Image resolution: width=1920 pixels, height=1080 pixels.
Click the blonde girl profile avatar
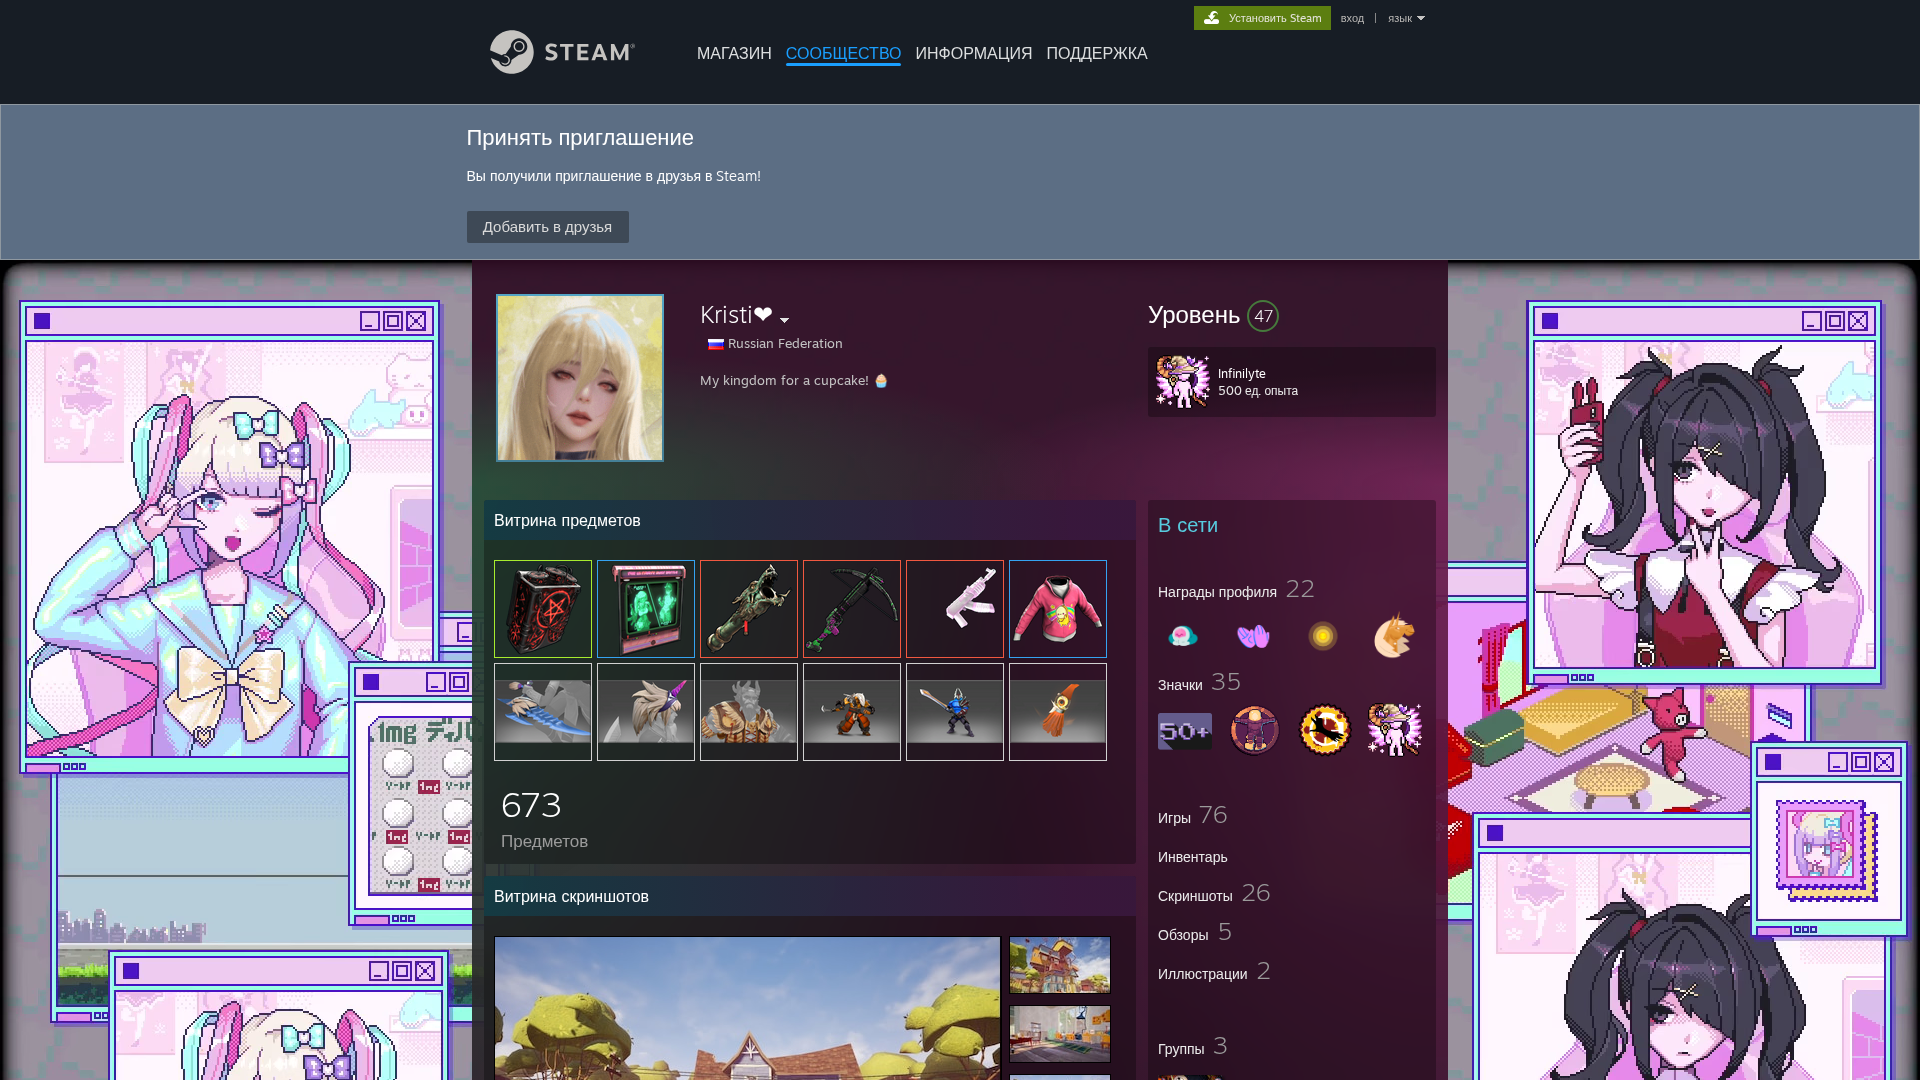(x=580, y=378)
